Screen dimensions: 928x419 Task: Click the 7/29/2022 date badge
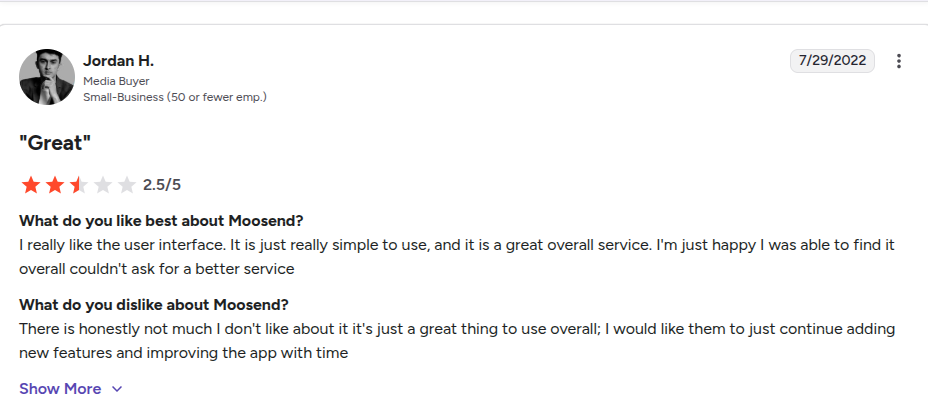(x=832, y=61)
